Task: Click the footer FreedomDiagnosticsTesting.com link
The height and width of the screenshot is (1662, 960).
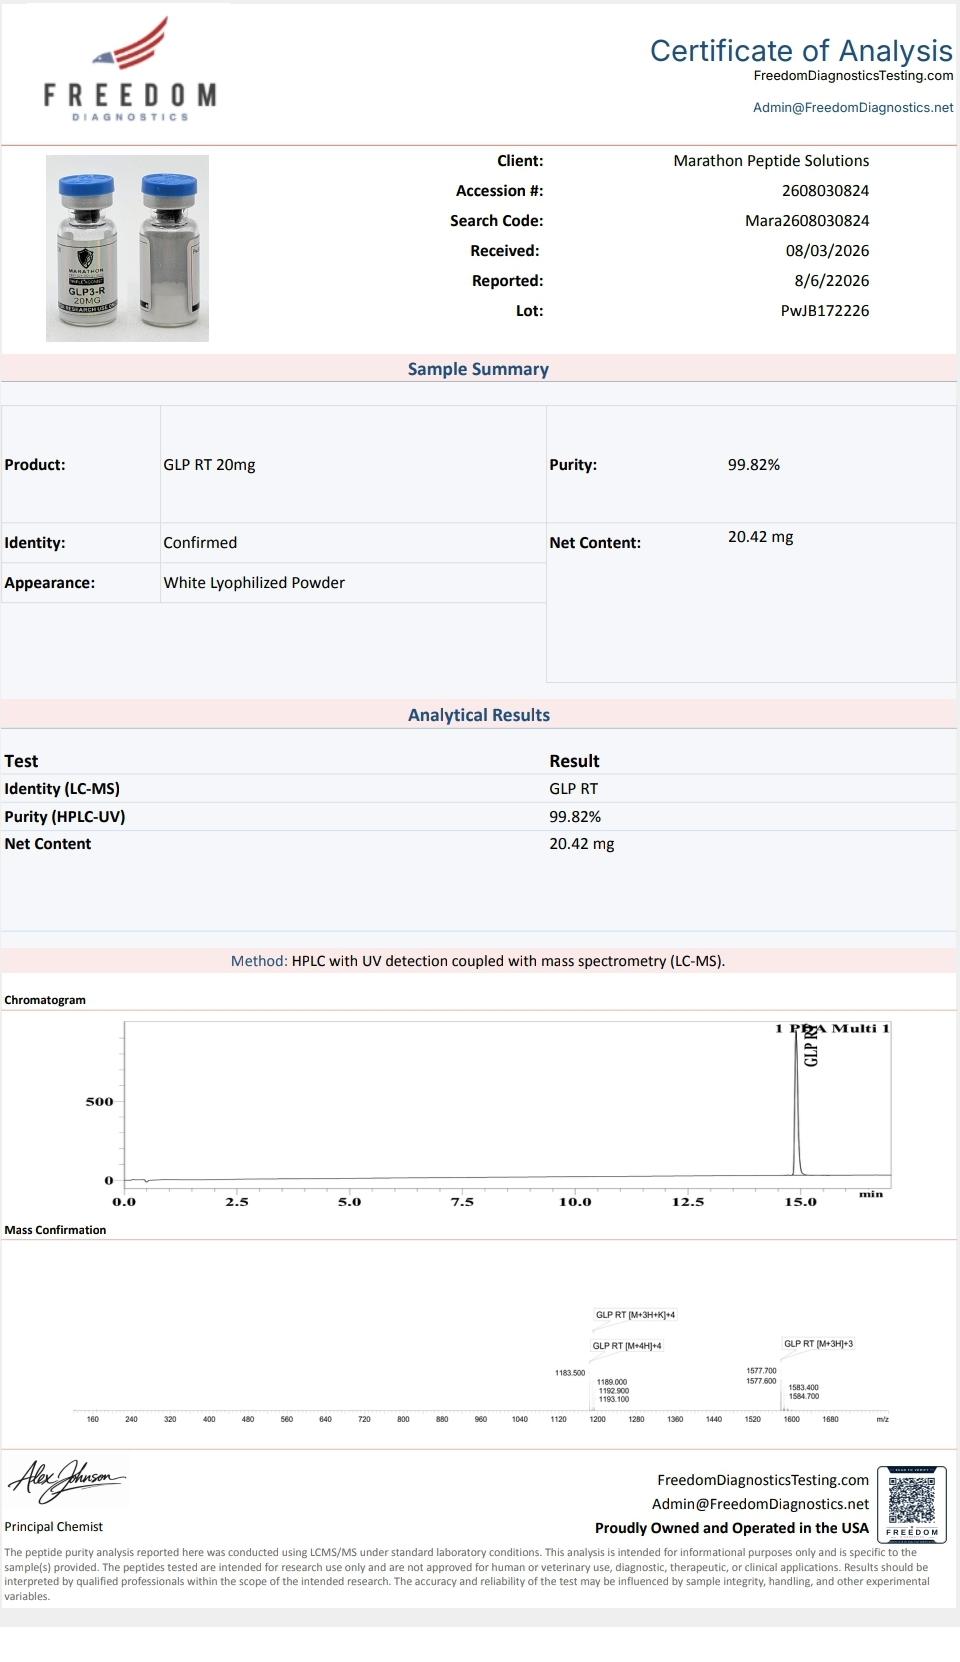Action: (763, 1480)
